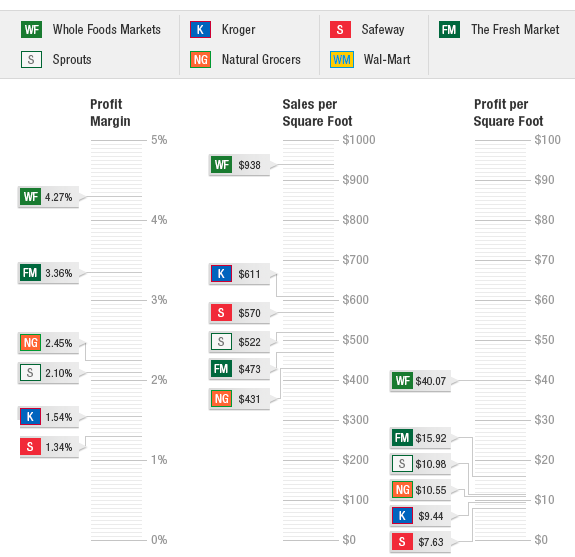Click the Kroger 1.54% profit margin tag
The width and height of the screenshot is (575, 557).
[48, 417]
